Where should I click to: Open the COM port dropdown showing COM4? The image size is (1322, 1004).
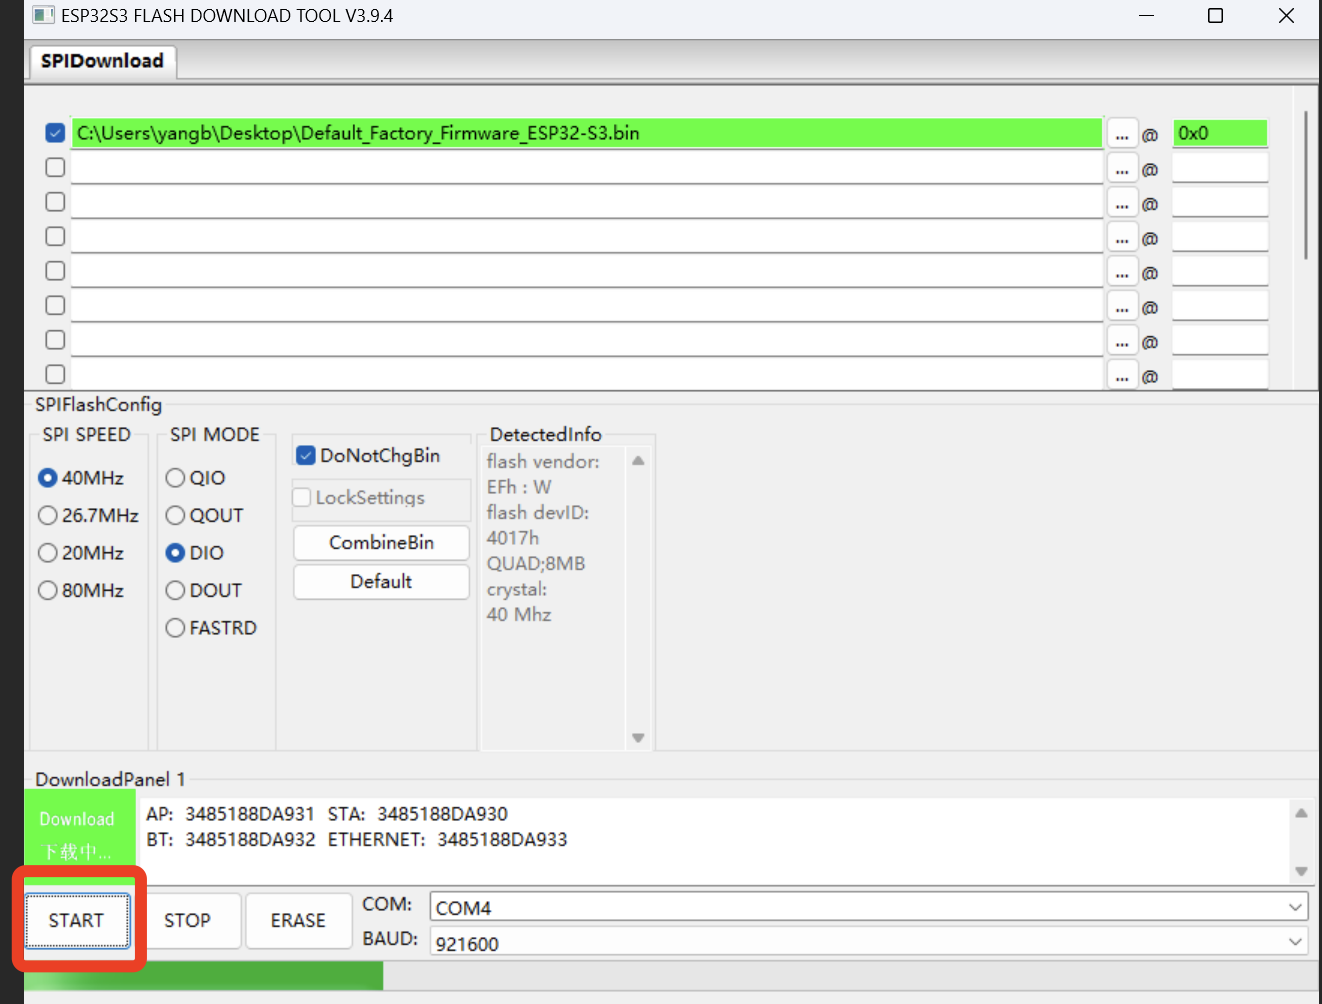pyautogui.click(x=869, y=907)
